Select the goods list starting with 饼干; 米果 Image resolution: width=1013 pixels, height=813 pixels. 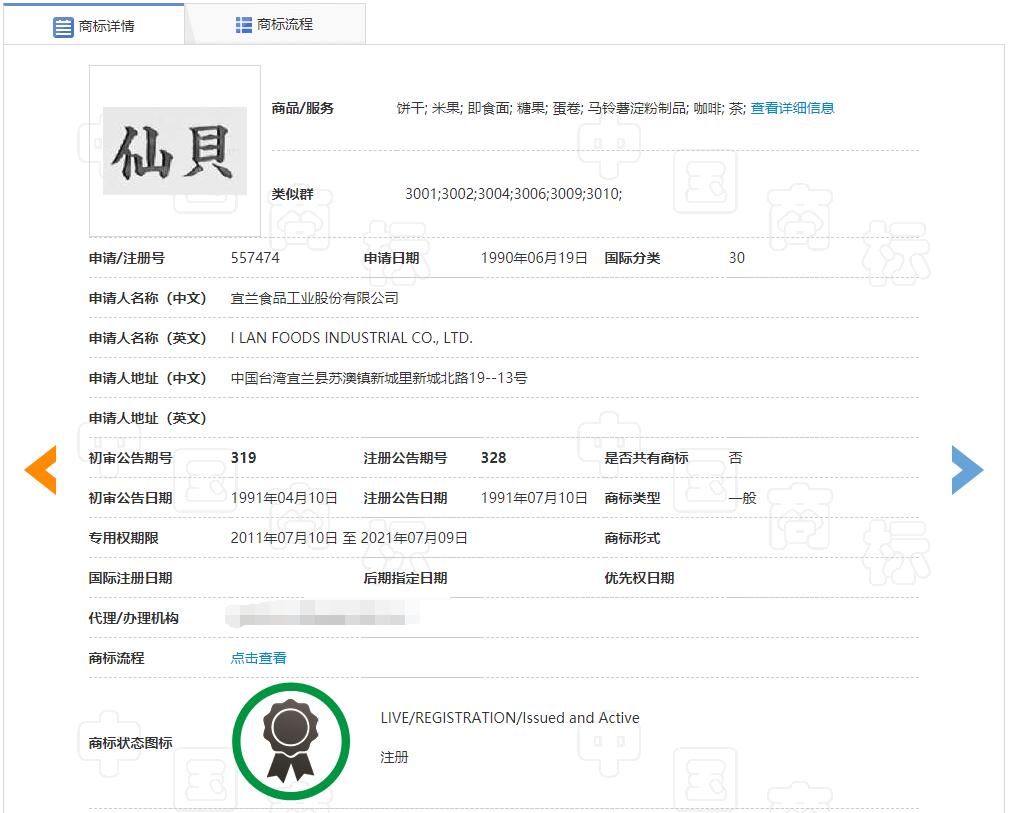[571, 108]
